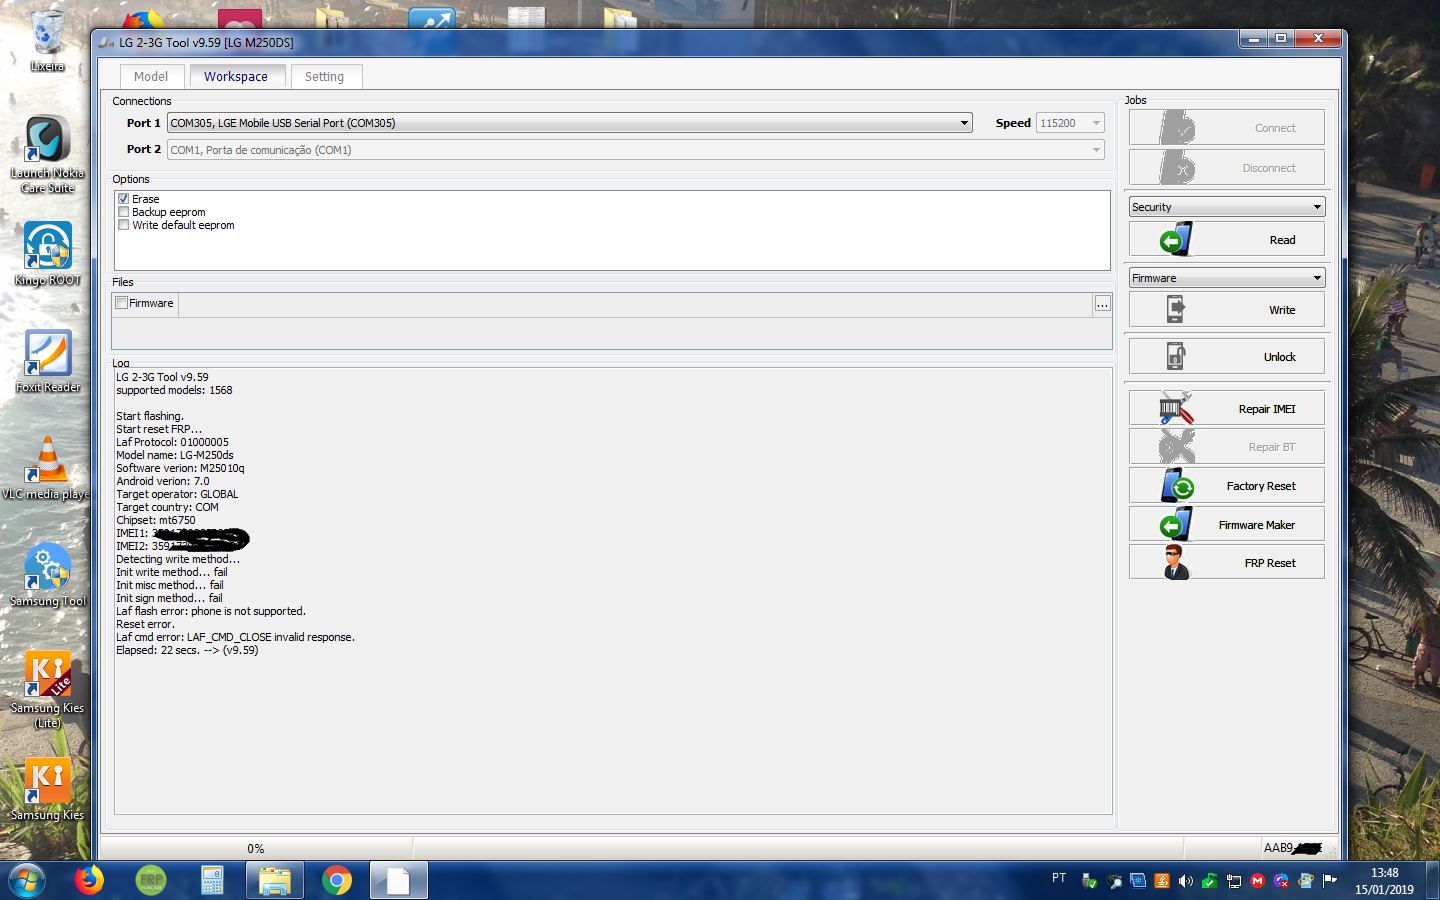Click the PT language indicator
Viewport: 1440px width, 900px height.
(1059, 878)
